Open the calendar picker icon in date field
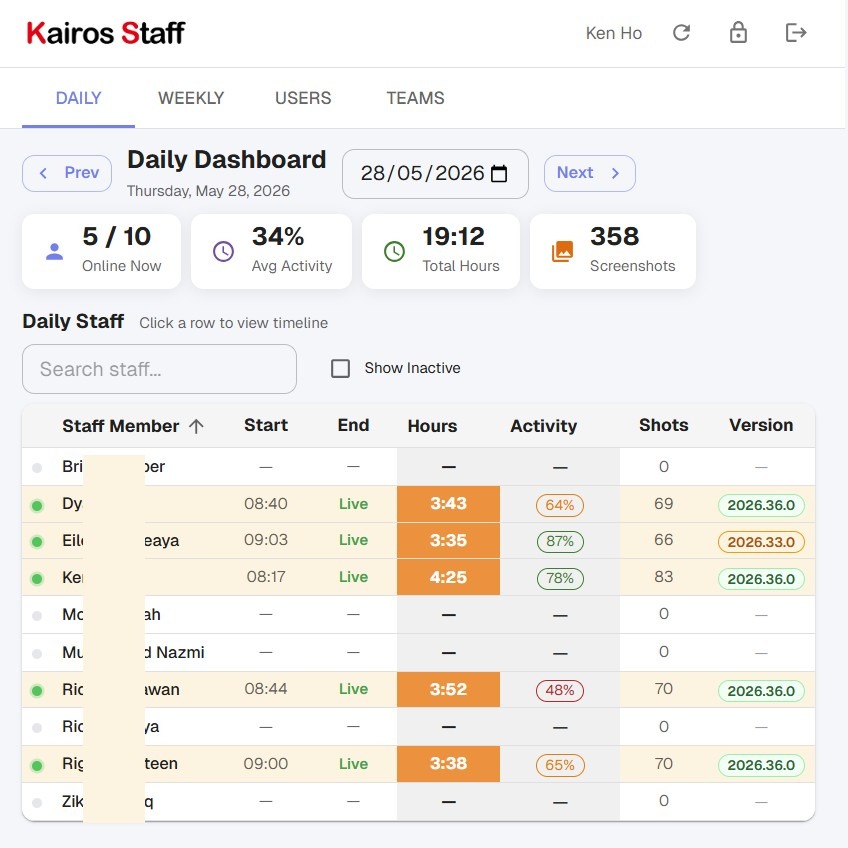Image resolution: width=848 pixels, height=848 pixels. click(499, 174)
